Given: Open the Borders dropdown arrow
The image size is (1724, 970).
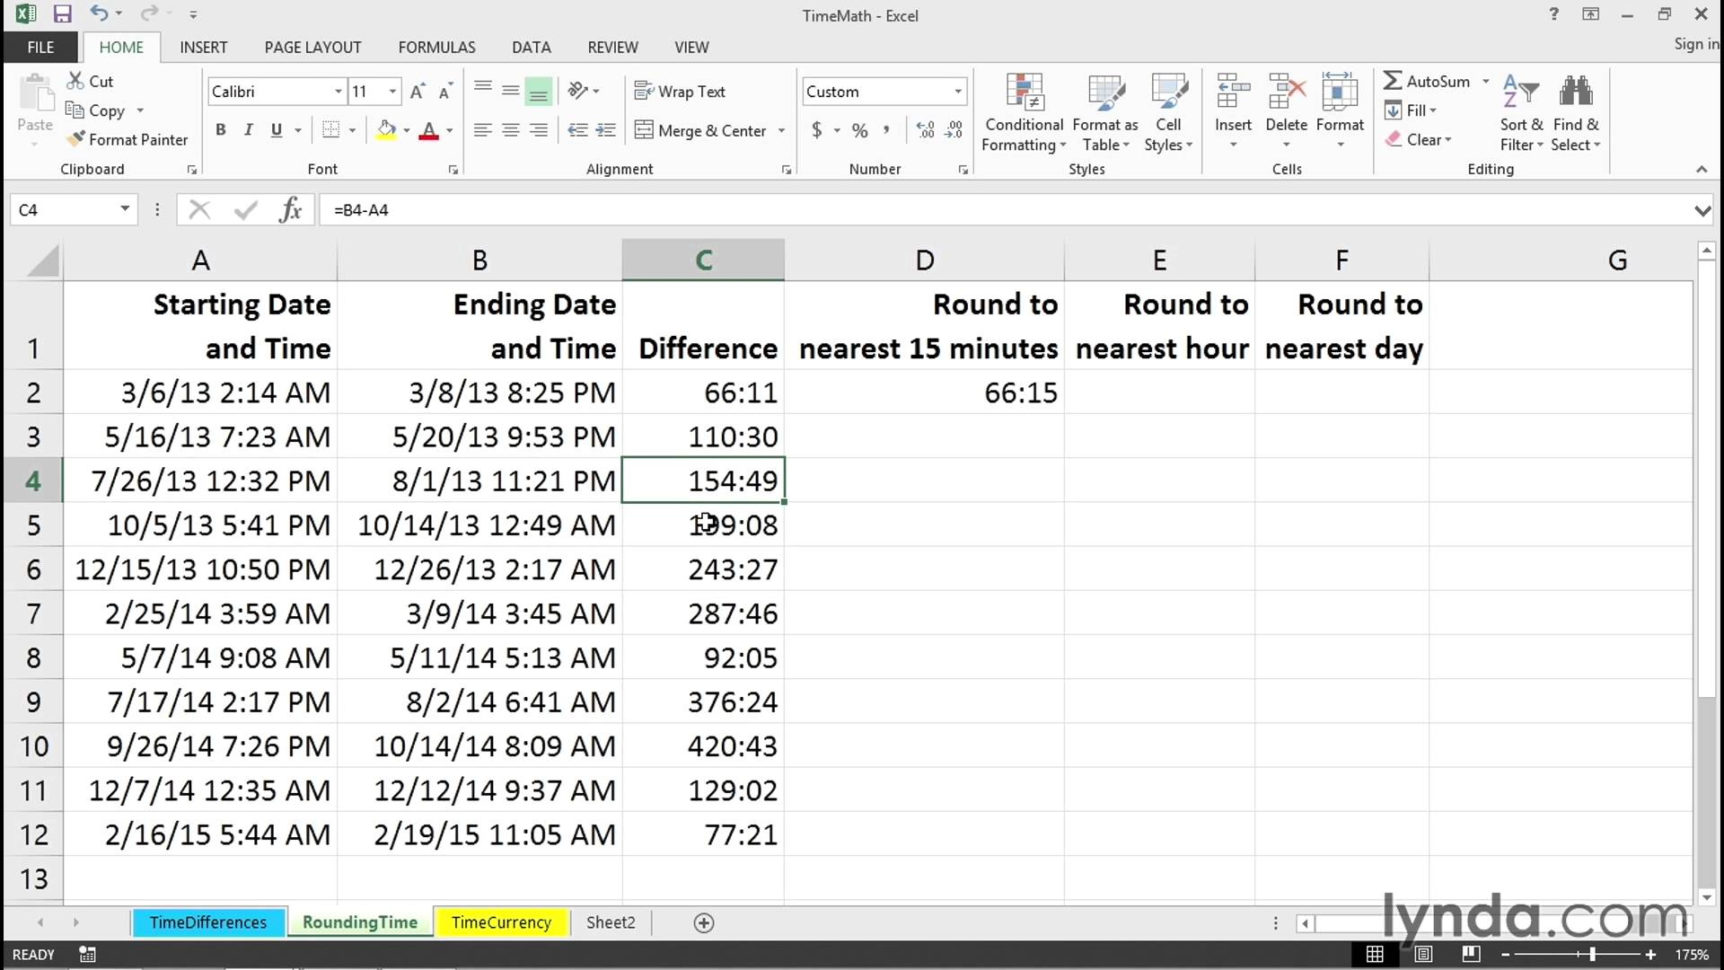Looking at the screenshot, I should pos(351,129).
